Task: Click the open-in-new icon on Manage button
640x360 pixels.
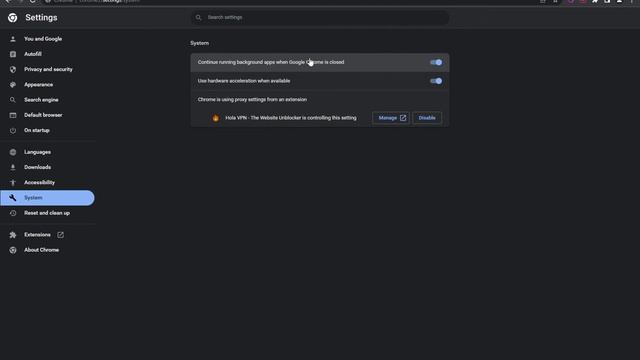Action: click(403, 118)
